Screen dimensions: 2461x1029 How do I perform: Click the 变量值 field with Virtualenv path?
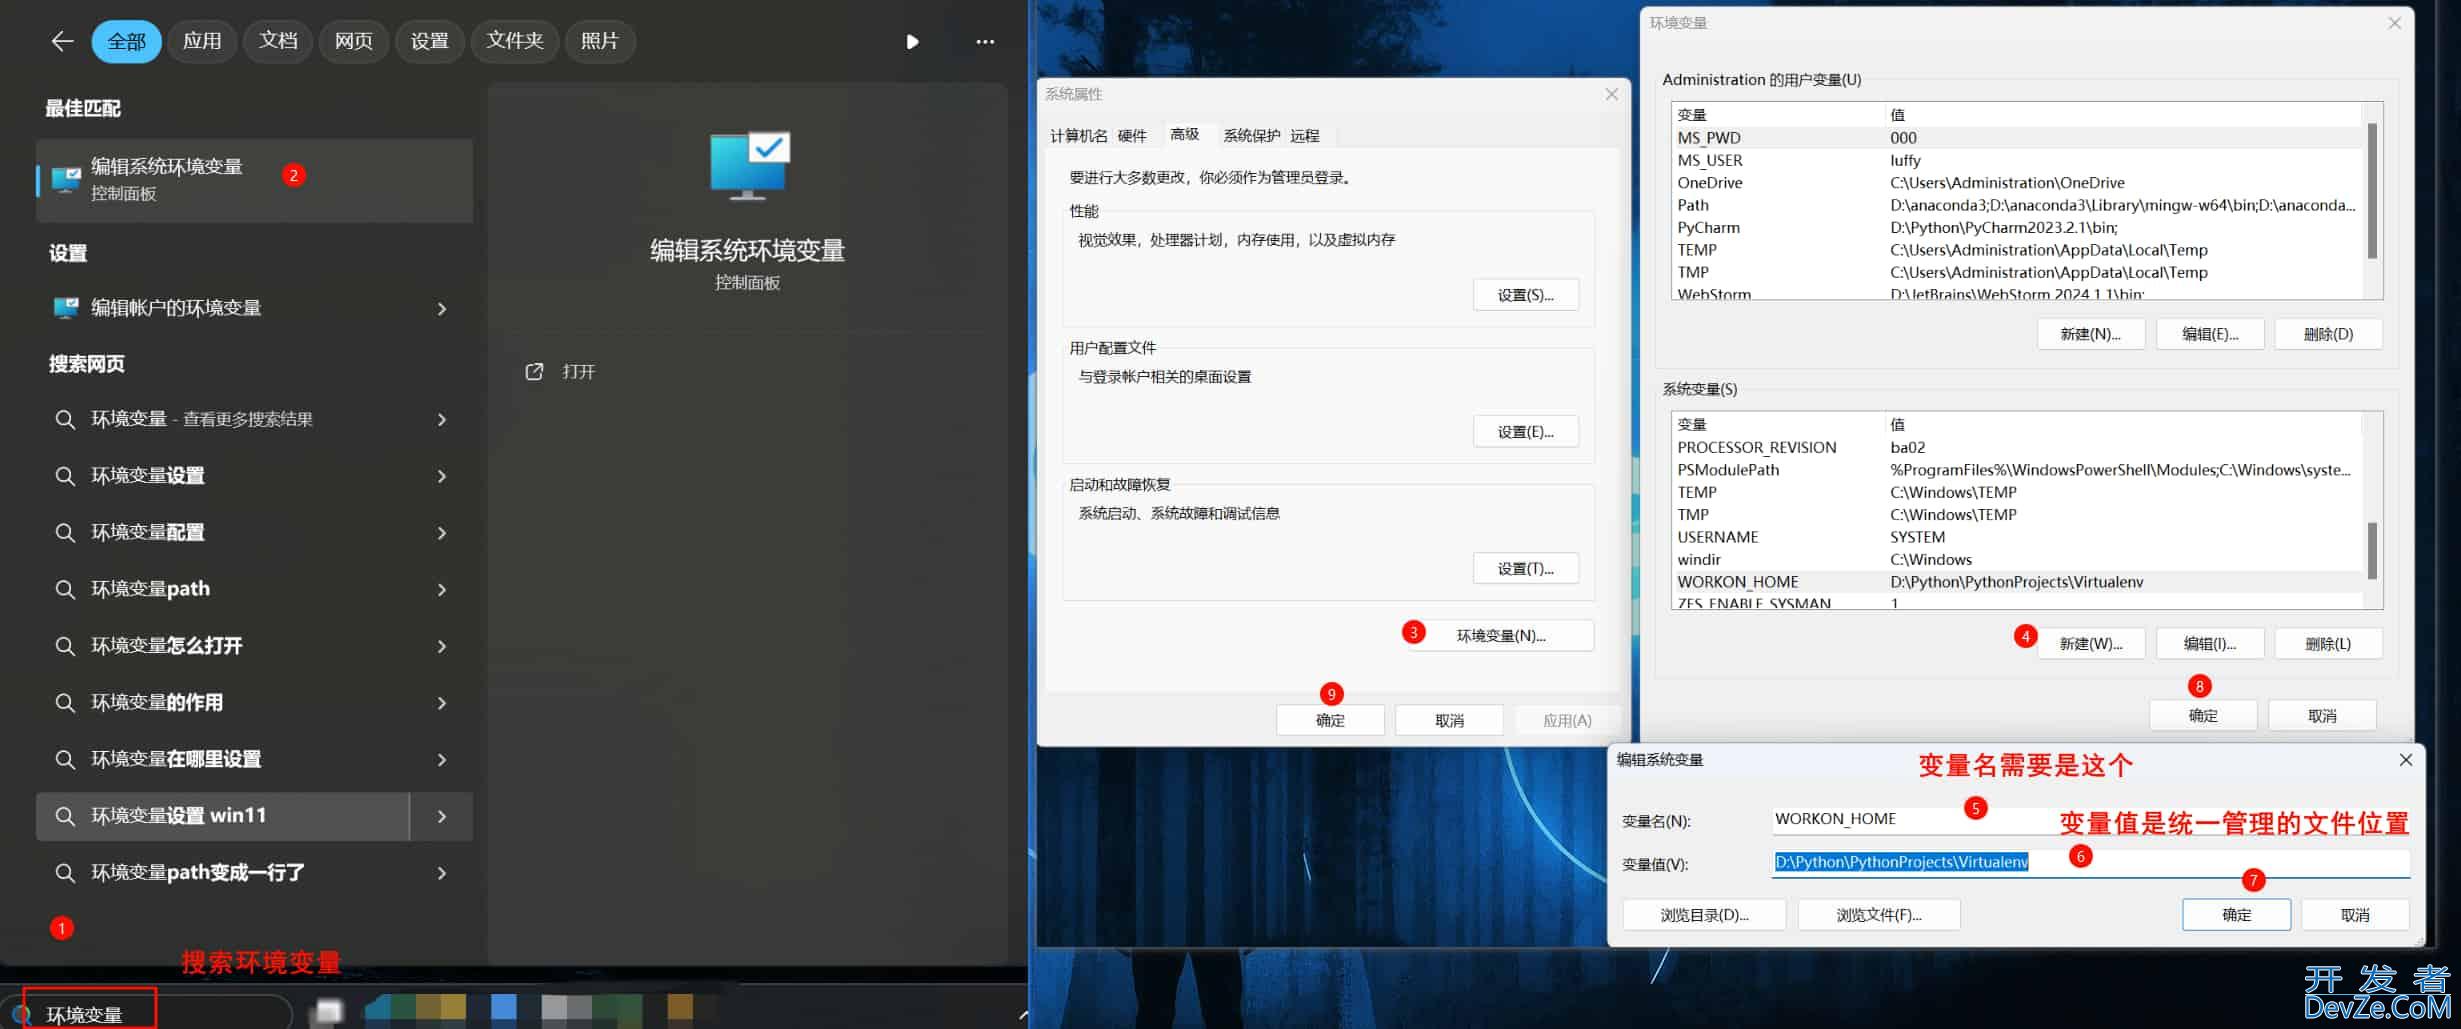point(2090,863)
